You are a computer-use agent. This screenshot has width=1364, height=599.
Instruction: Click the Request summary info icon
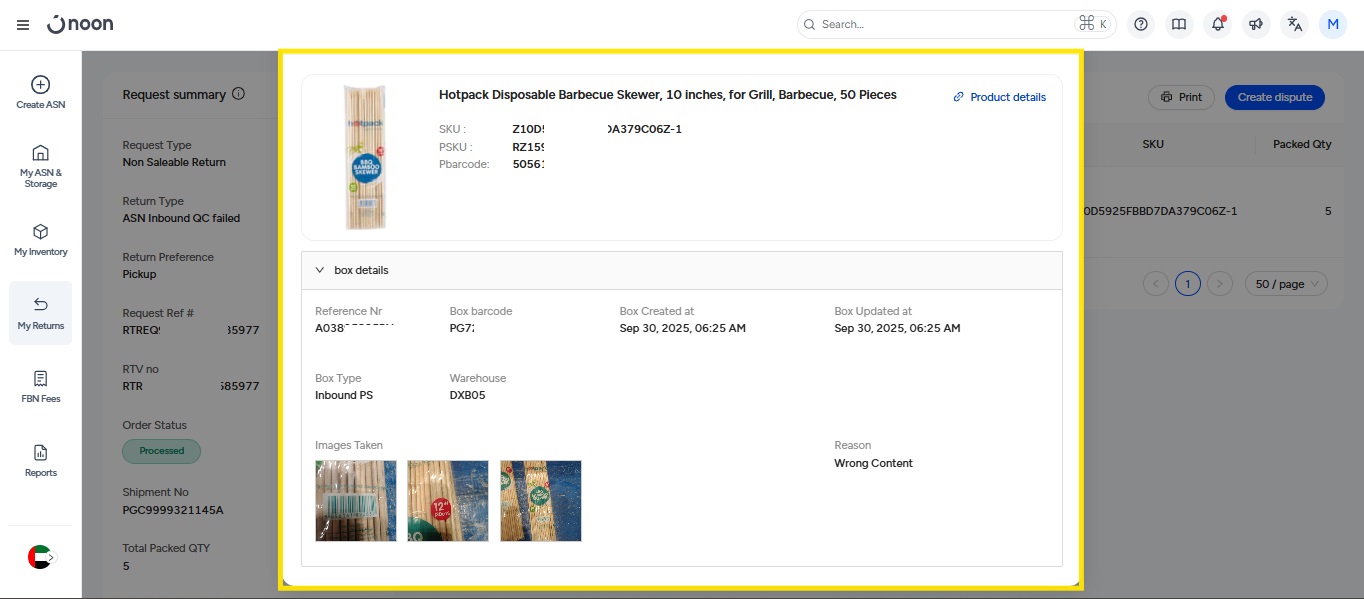[238, 94]
